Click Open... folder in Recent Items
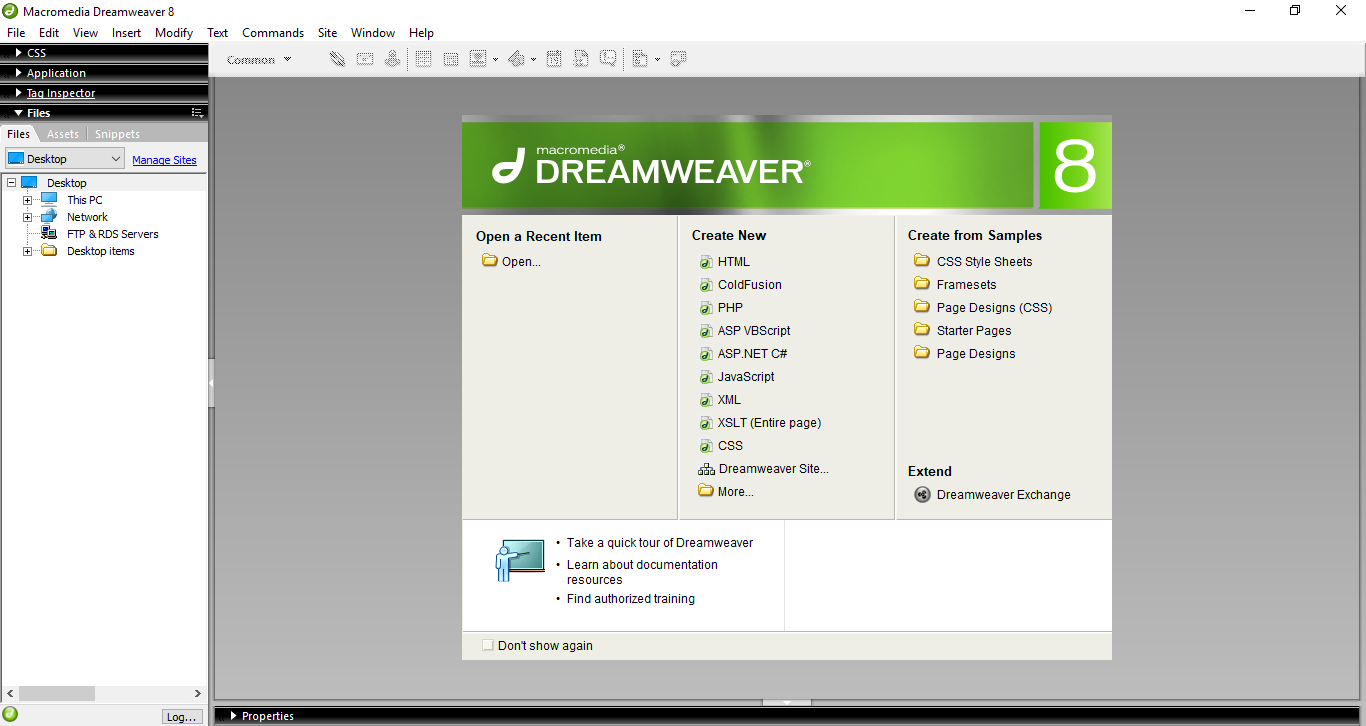 point(511,262)
